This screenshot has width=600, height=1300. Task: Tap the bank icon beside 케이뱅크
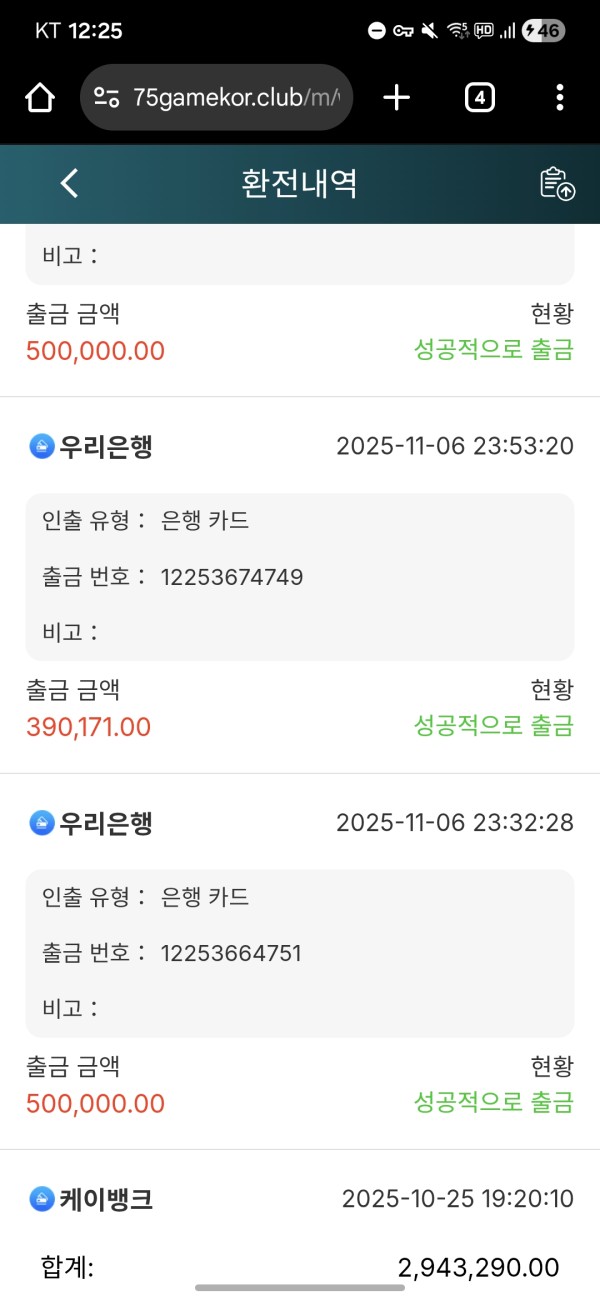[41, 1198]
